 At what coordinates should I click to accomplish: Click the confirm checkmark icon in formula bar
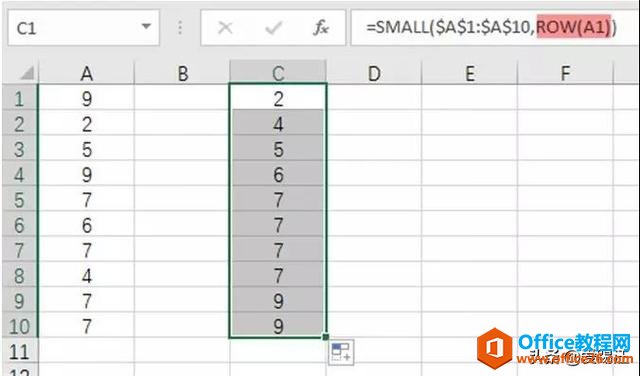coord(273,28)
